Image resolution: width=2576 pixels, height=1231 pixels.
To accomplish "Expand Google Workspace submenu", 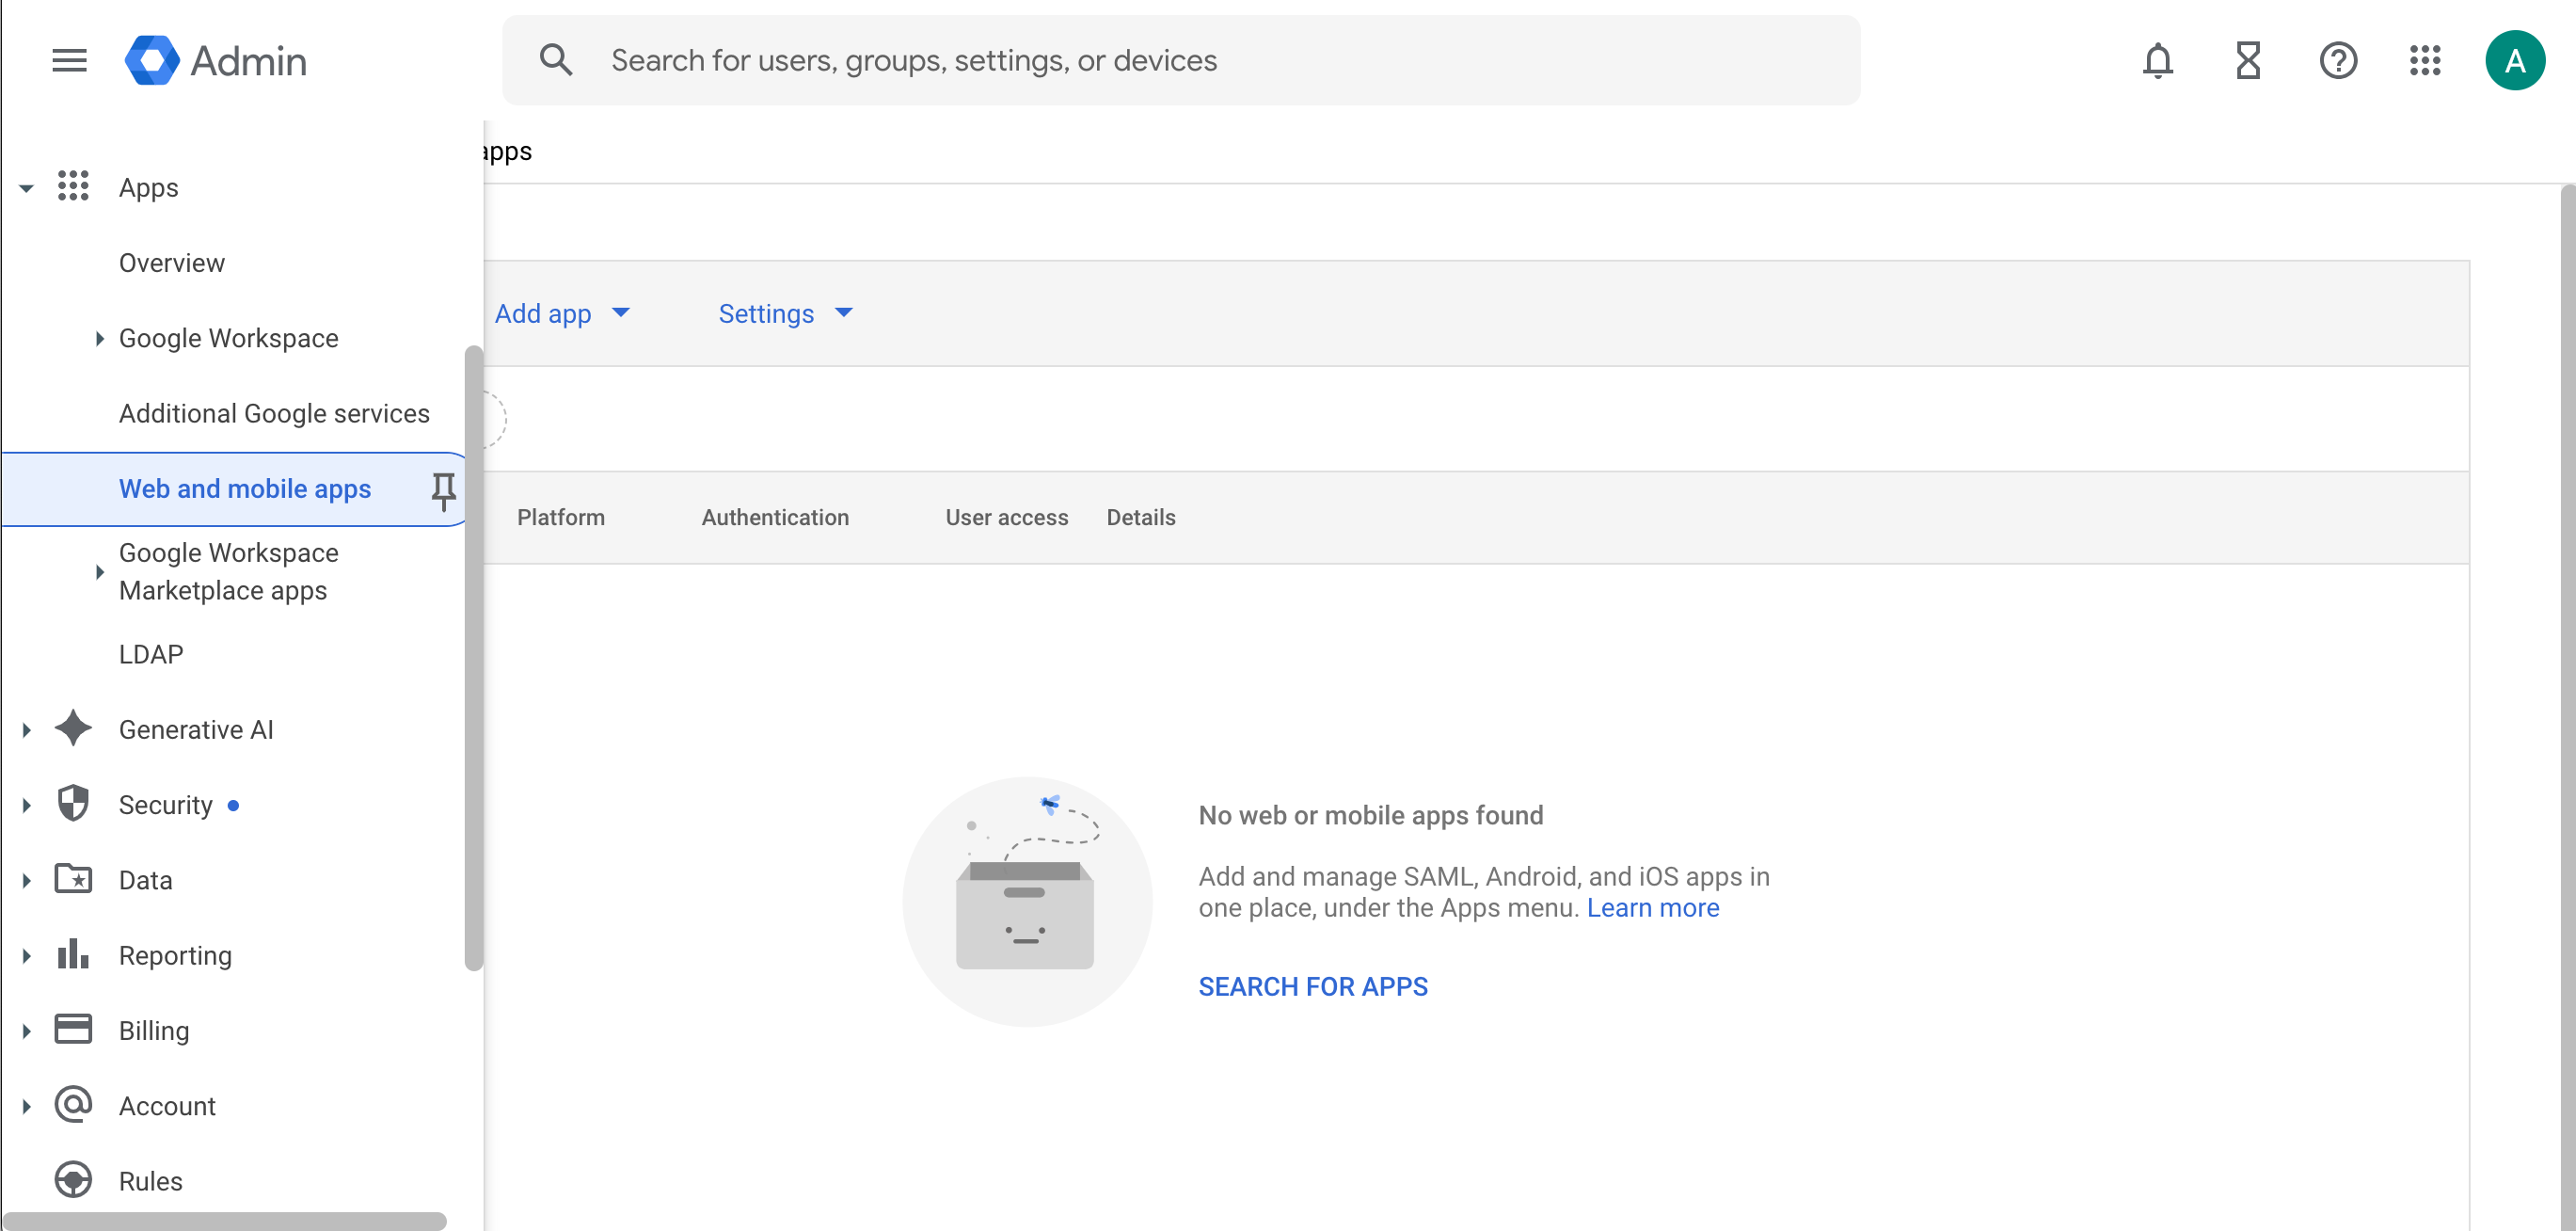I will [x=100, y=339].
